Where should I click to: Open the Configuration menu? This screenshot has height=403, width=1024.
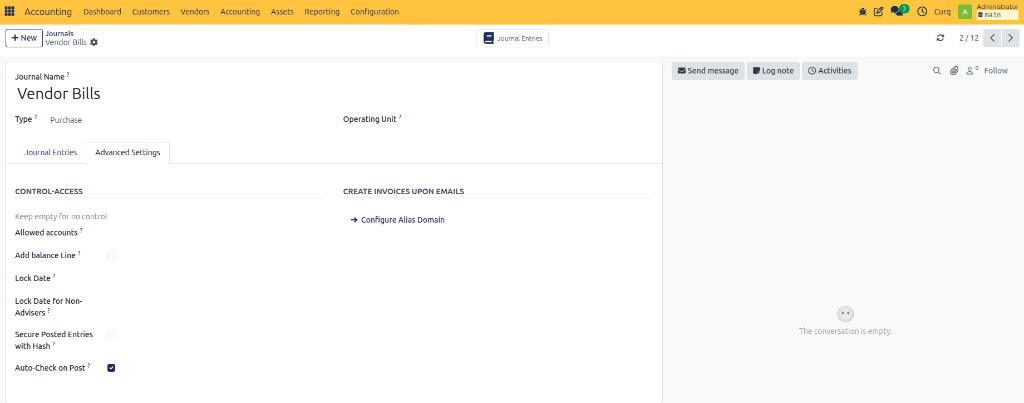pyautogui.click(x=374, y=12)
